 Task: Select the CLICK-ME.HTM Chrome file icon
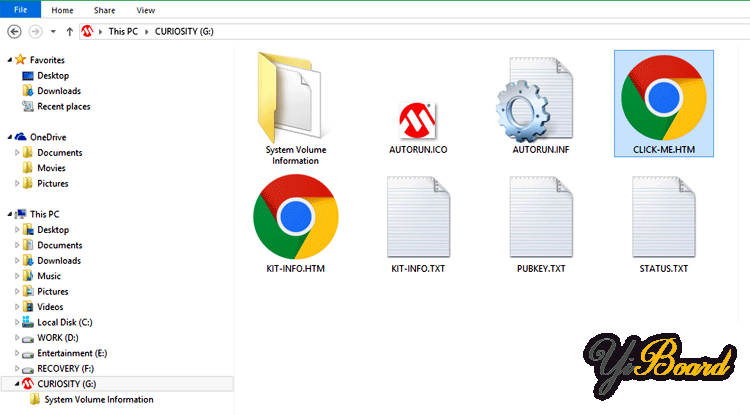[x=663, y=98]
